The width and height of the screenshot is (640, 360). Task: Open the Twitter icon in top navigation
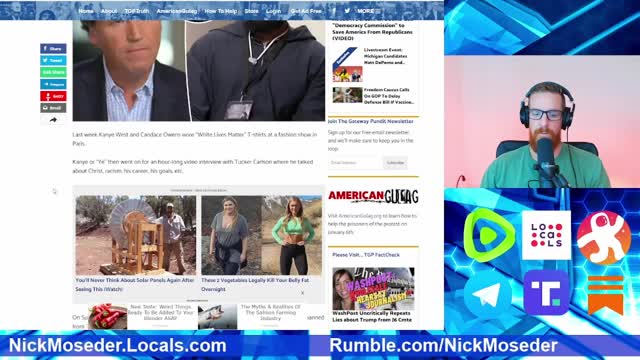[347, 11]
